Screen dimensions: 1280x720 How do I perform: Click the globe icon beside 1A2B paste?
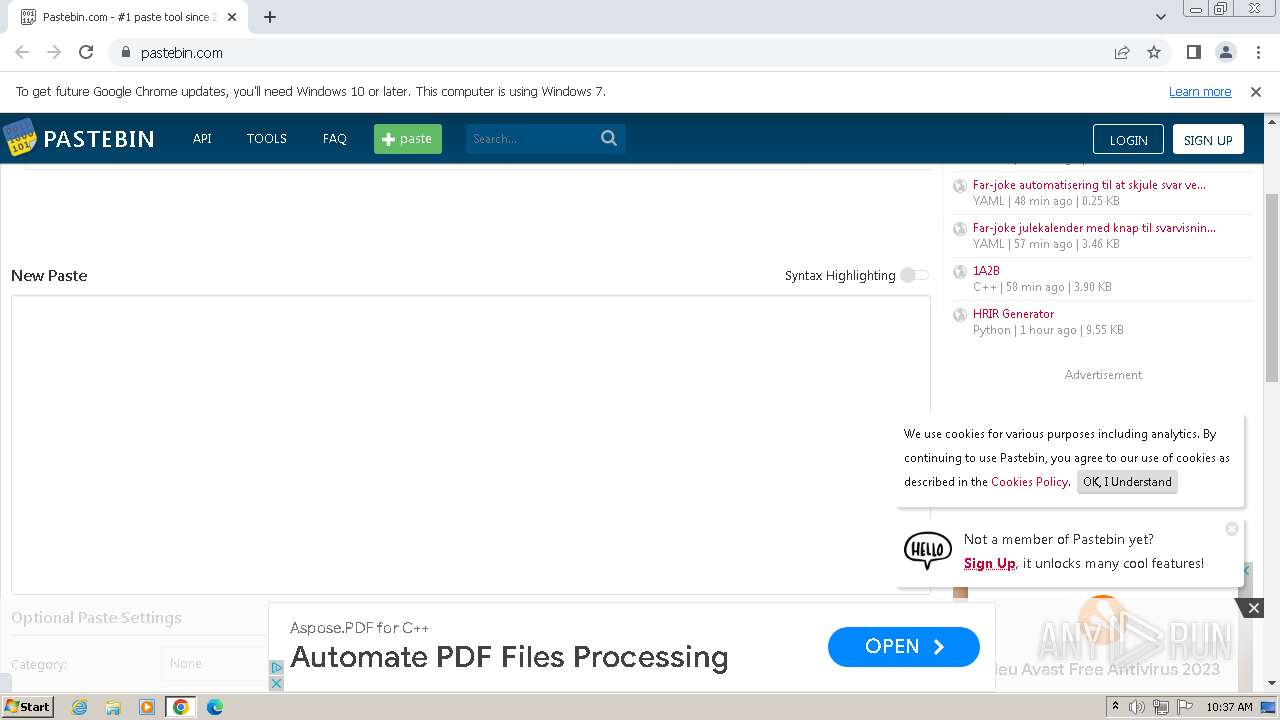(x=960, y=272)
